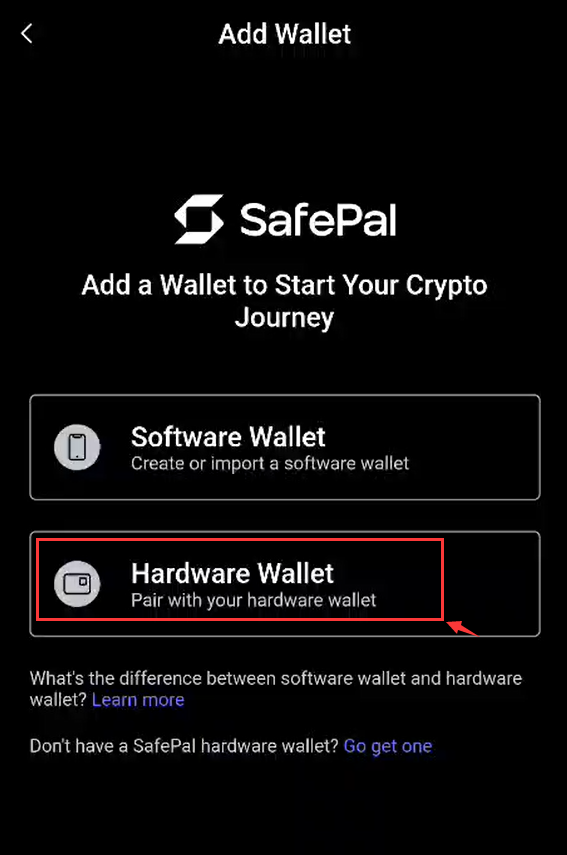
Task: Click the SafePal wordmark text
Action: 318,220
